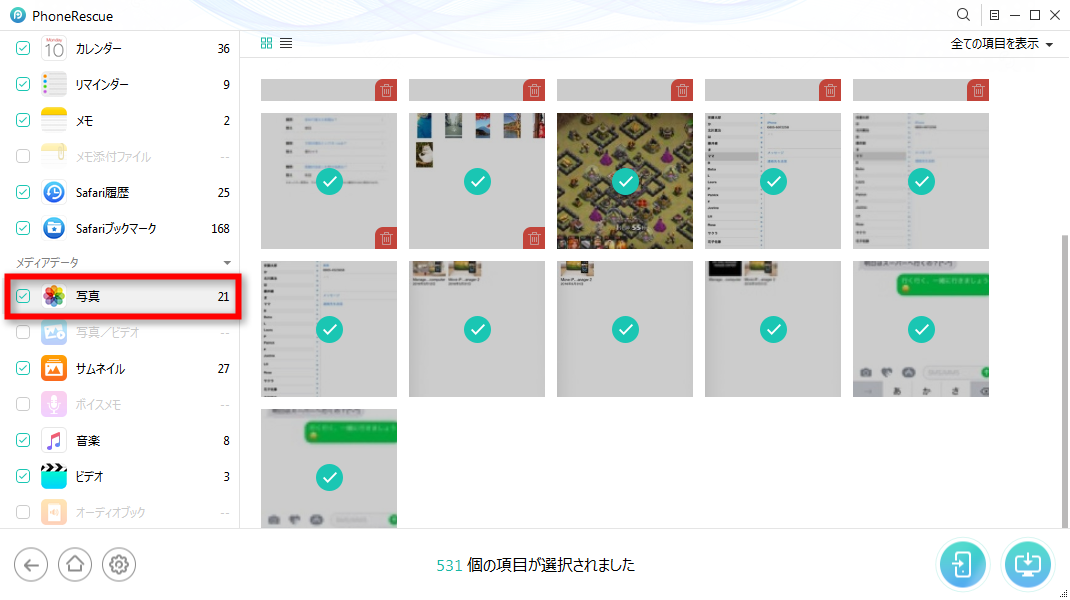Select the カレンダー category row
The height and width of the screenshot is (600, 1070).
tap(119, 48)
